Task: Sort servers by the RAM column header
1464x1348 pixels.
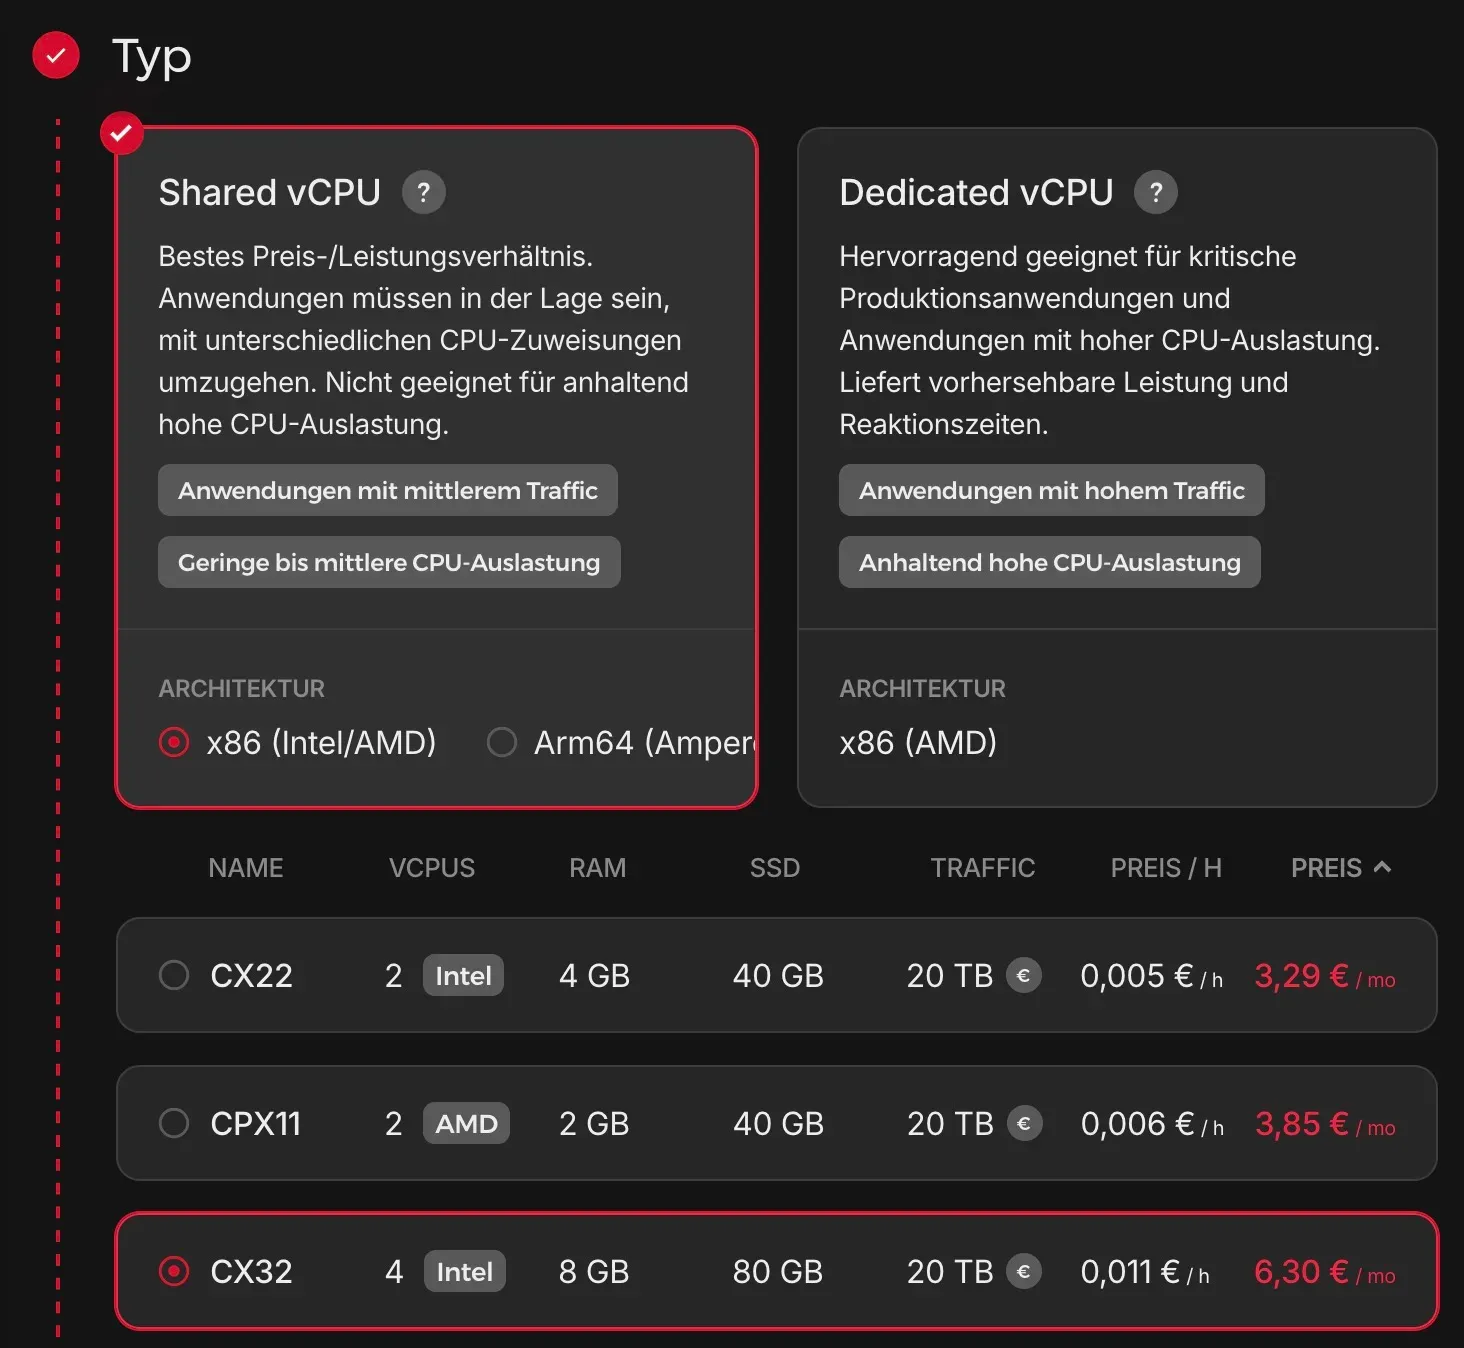Action: coord(597,868)
